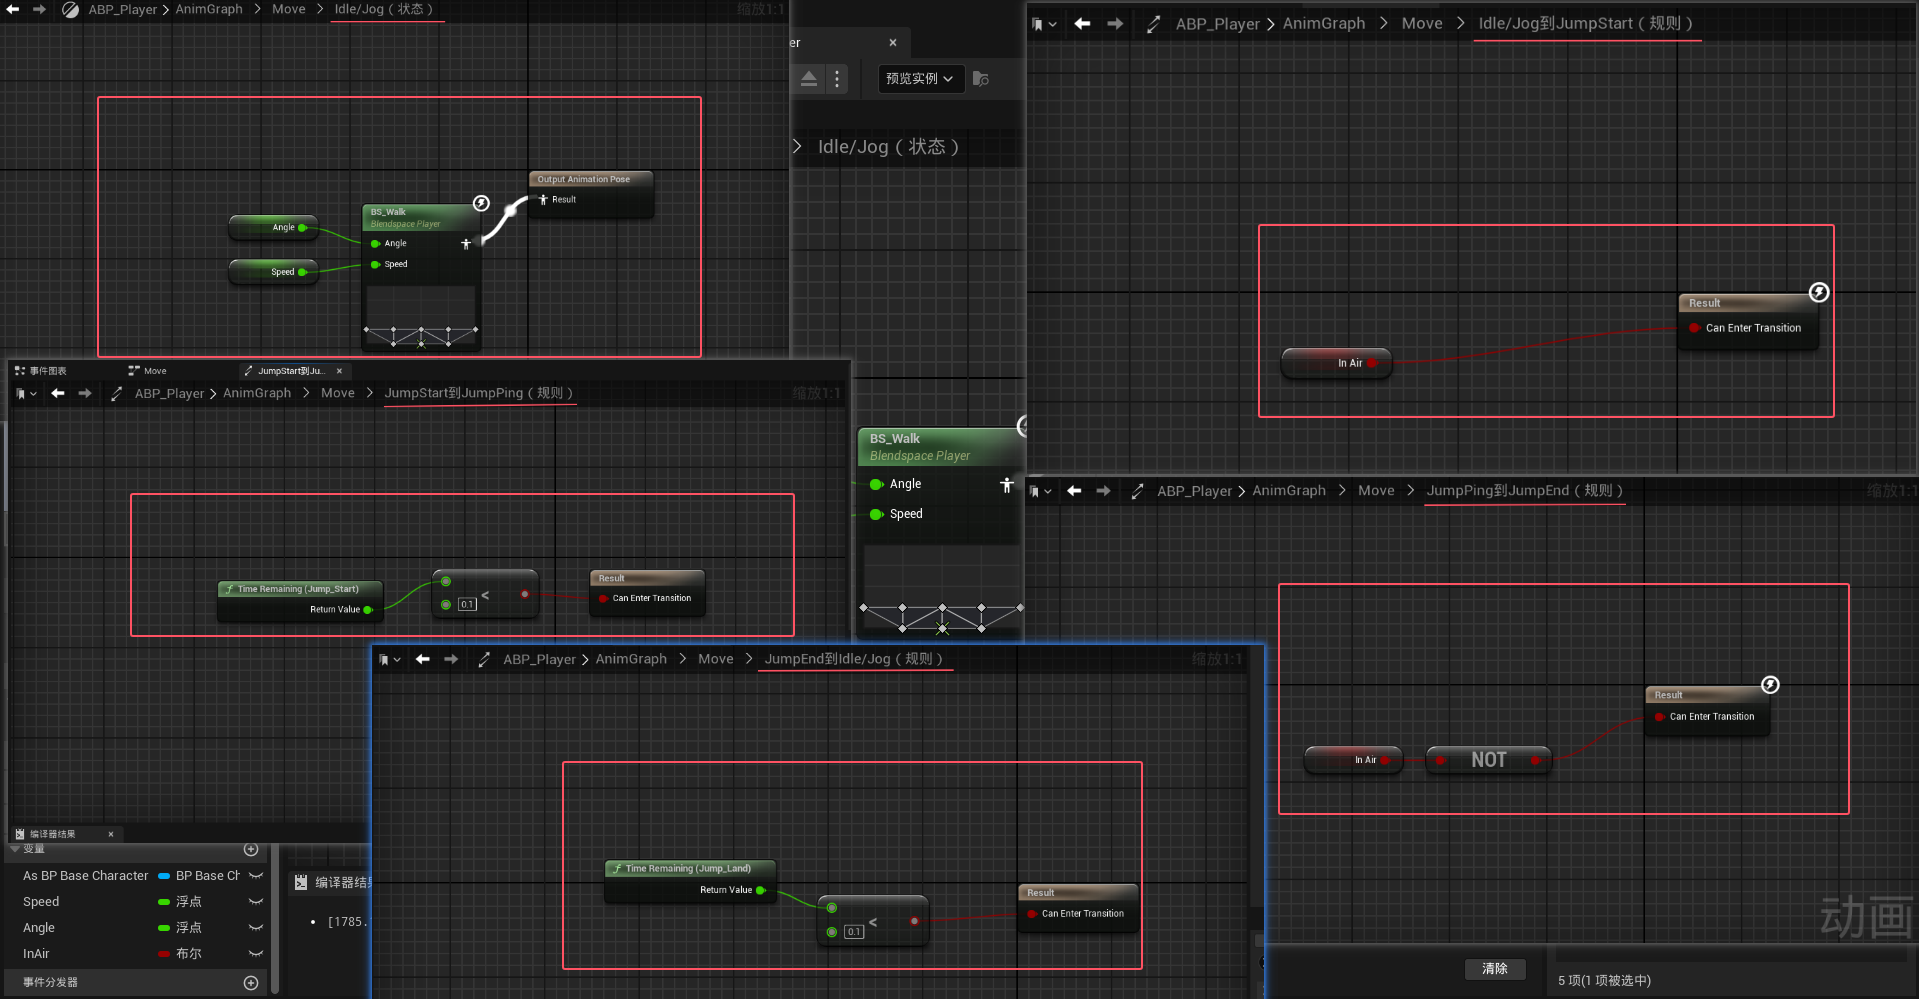Viewport: 1919px width, 999px height.
Task: Click the Result pose pin of Output Animation Pose
Action: click(543, 200)
